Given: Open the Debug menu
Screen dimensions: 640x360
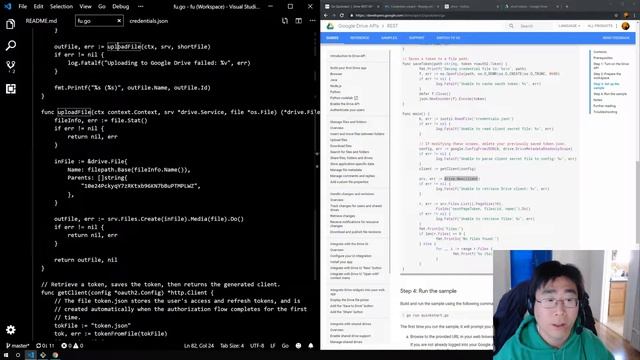Looking at the screenshot, I should click(x=120, y=7).
